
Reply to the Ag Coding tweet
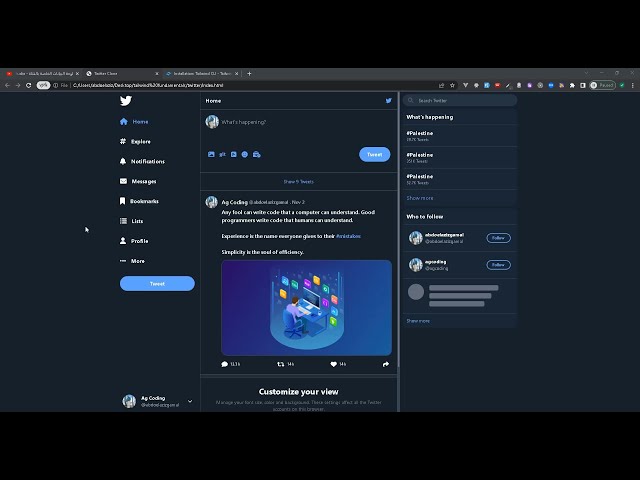pos(224,364)
